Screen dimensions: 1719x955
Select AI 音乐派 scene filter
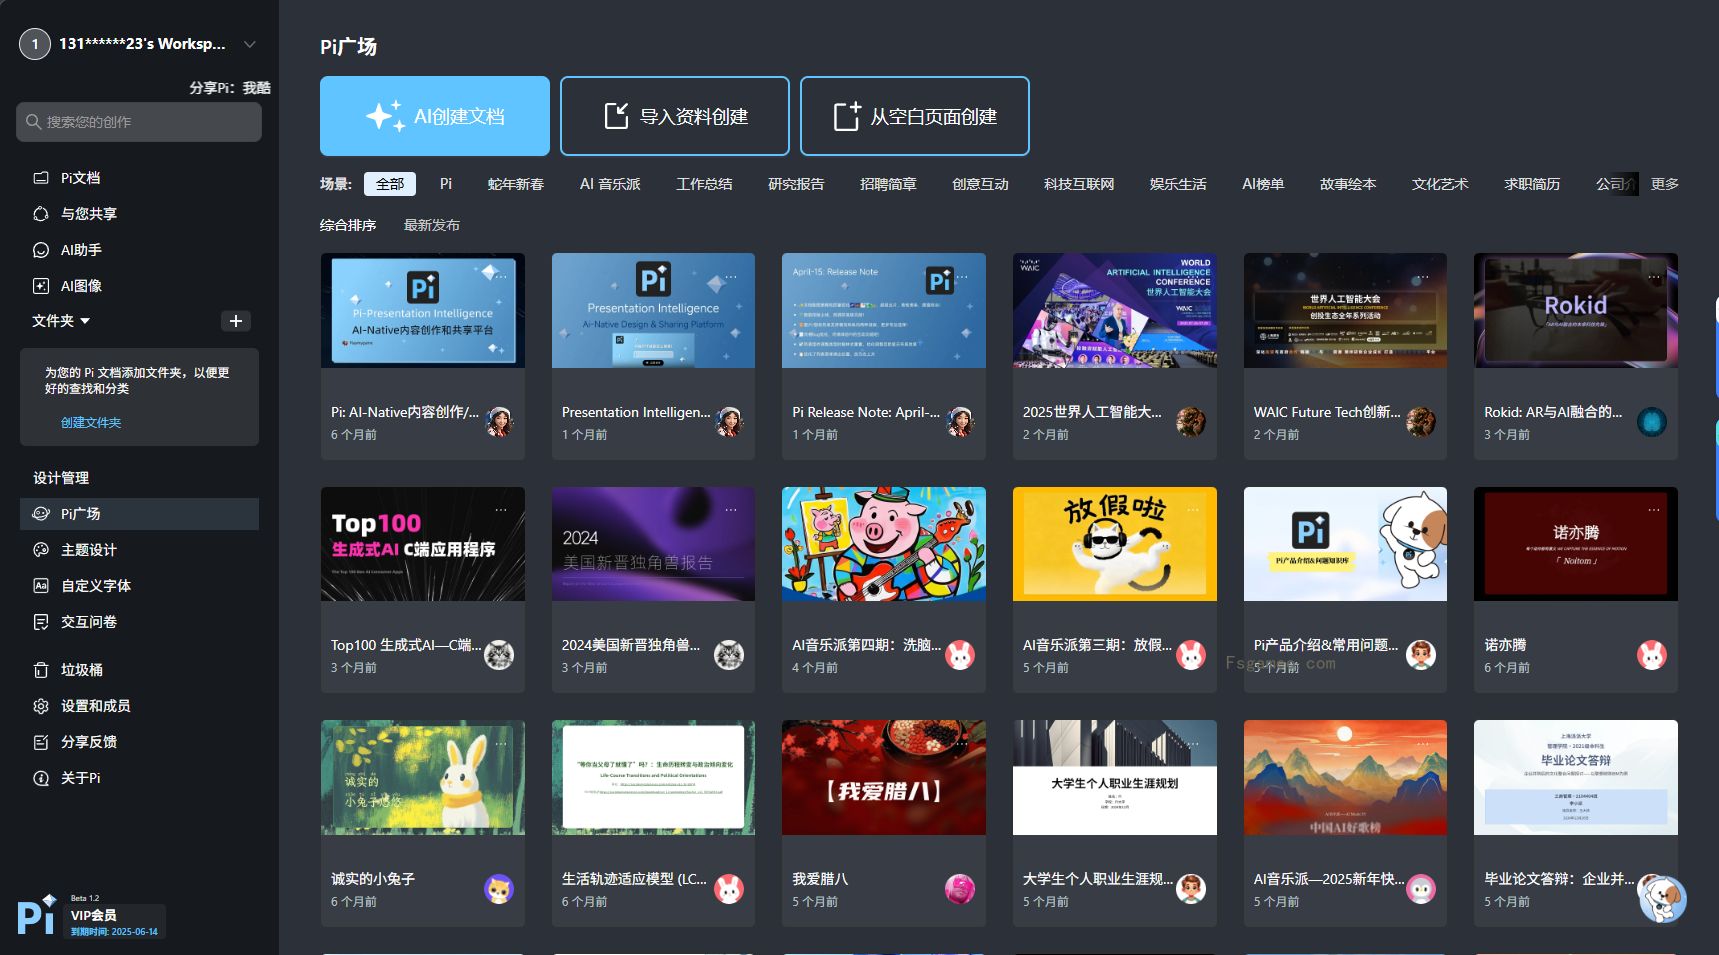pos(610,184)
